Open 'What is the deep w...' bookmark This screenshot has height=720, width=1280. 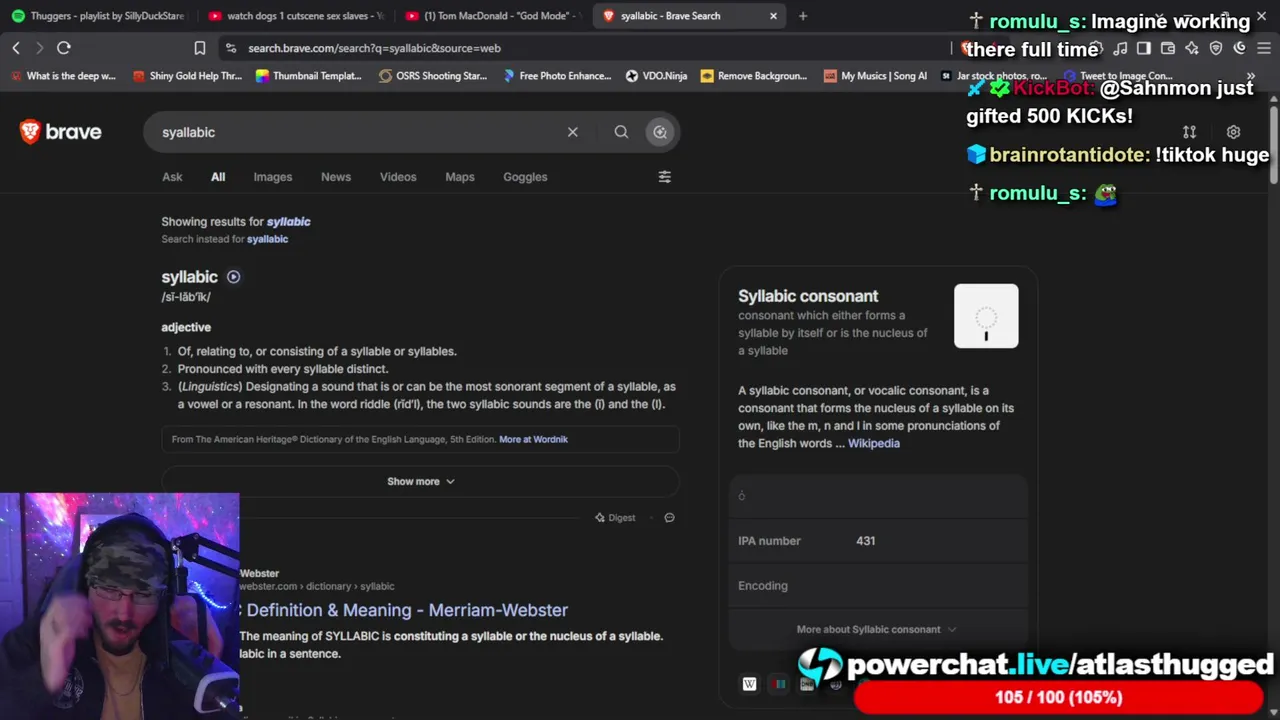click(x=62, y=76)
